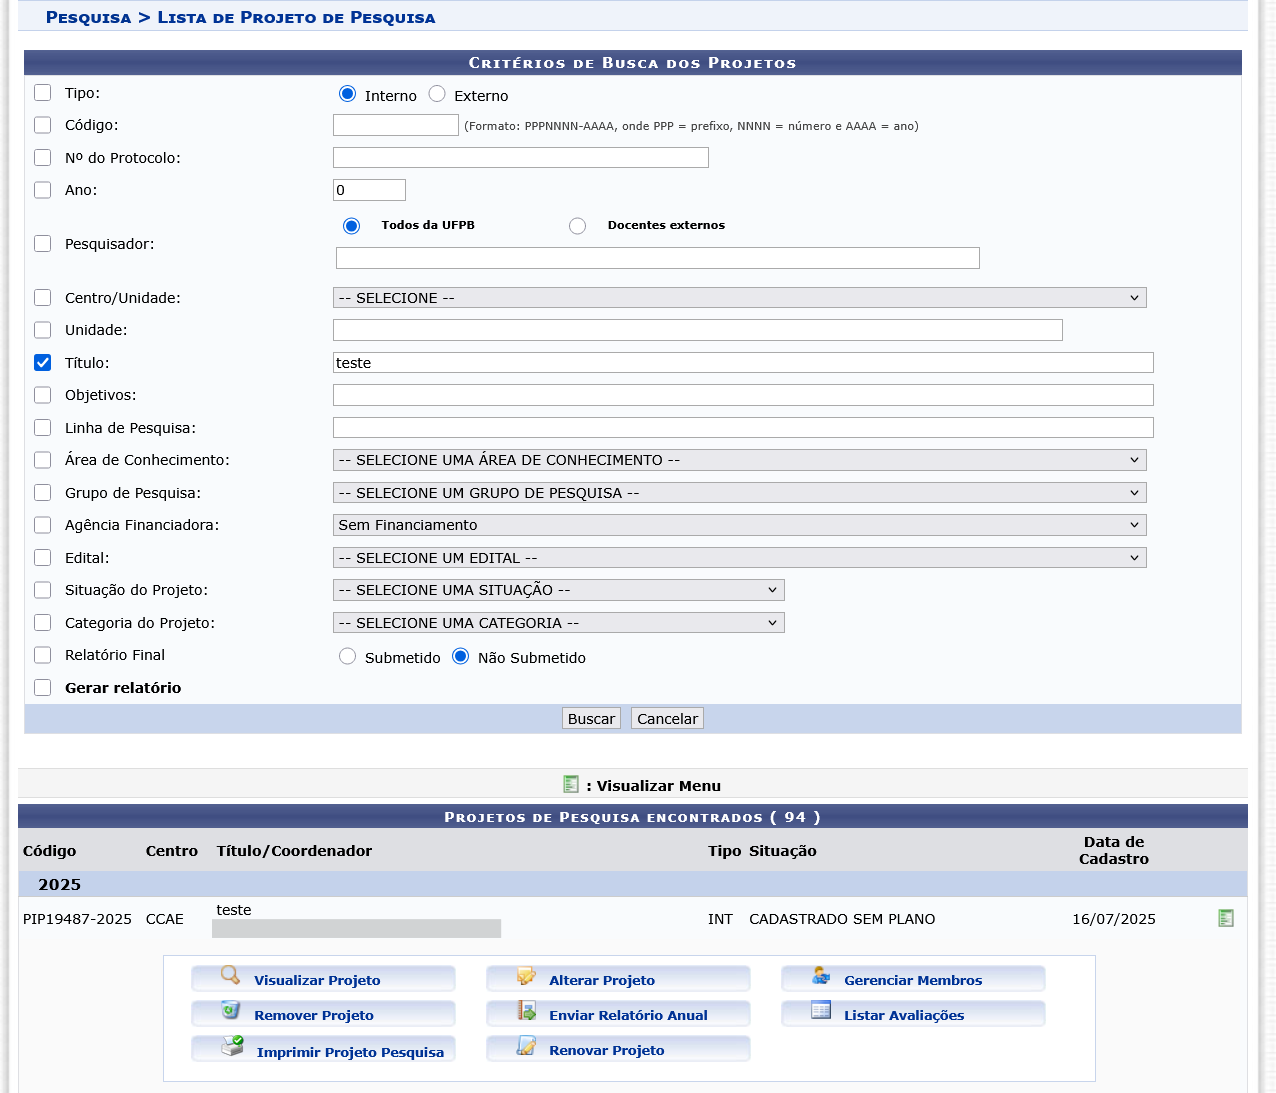Click the Renovar Projeto icon
Image resolution: width=1276 pixels, height=1093 pixels.
pos(526,1047)
